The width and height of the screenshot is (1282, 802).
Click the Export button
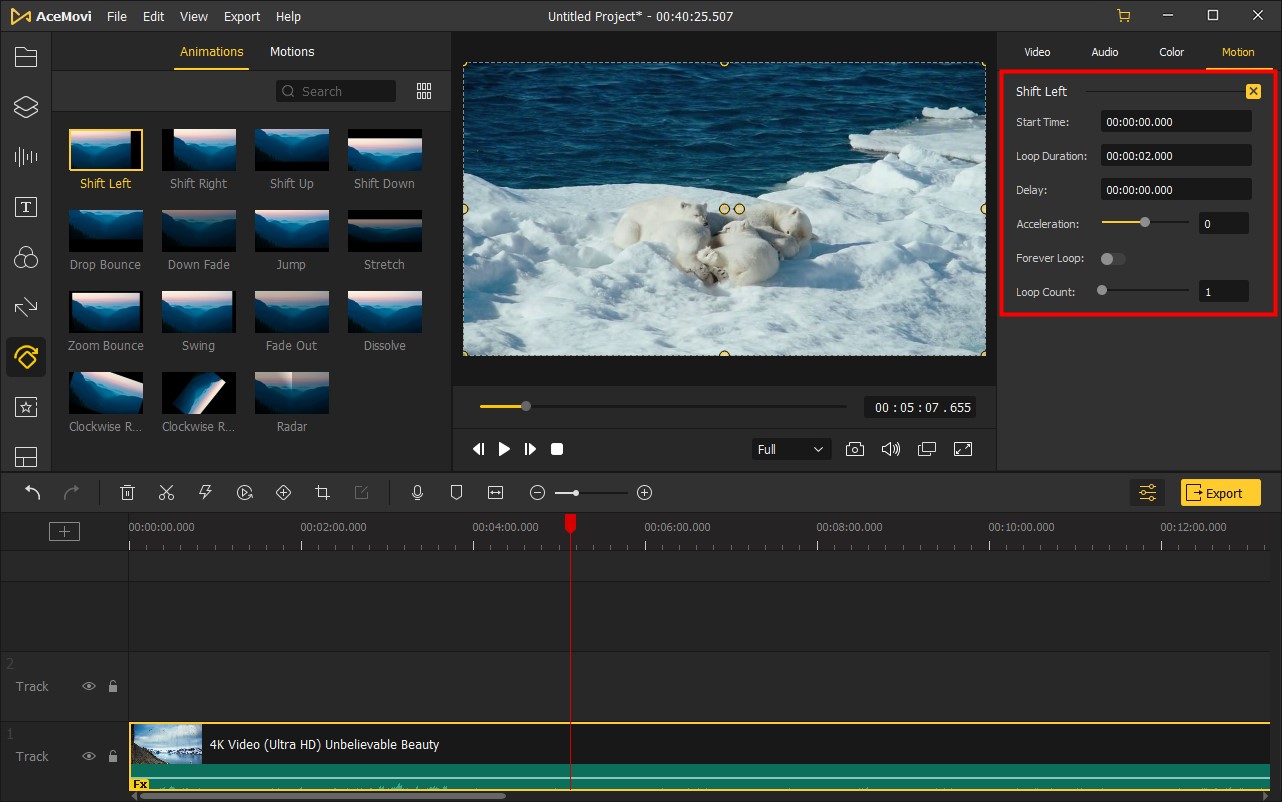(x=1219, y=492)
